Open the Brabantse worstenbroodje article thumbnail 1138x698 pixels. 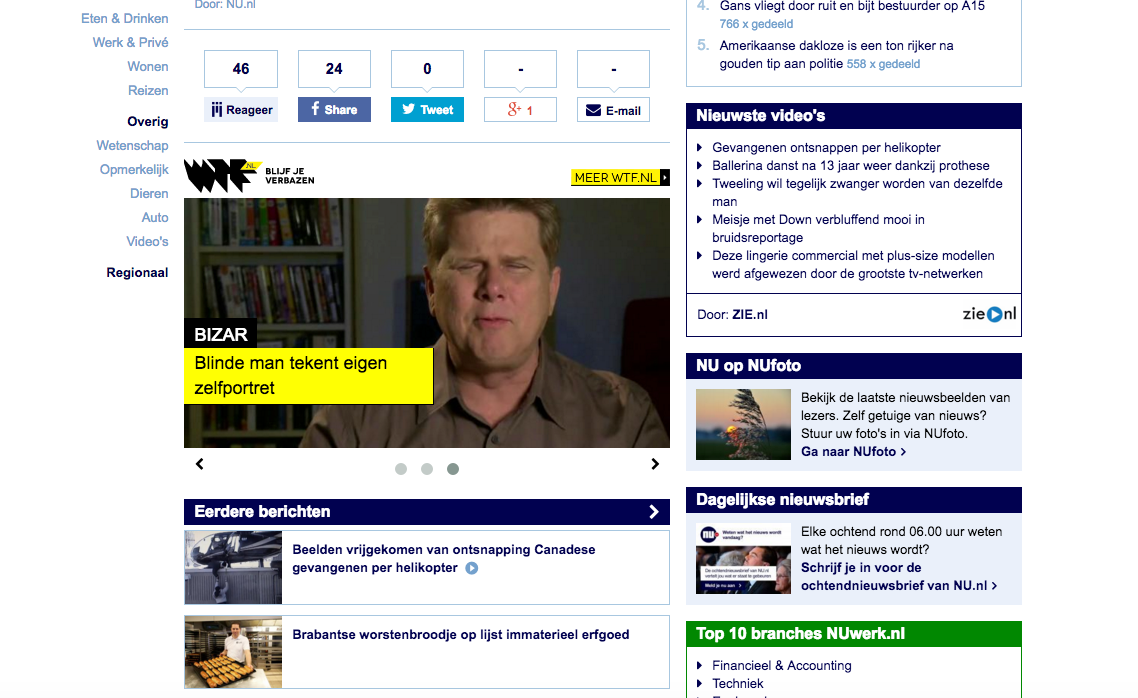(x=233, y=652)
